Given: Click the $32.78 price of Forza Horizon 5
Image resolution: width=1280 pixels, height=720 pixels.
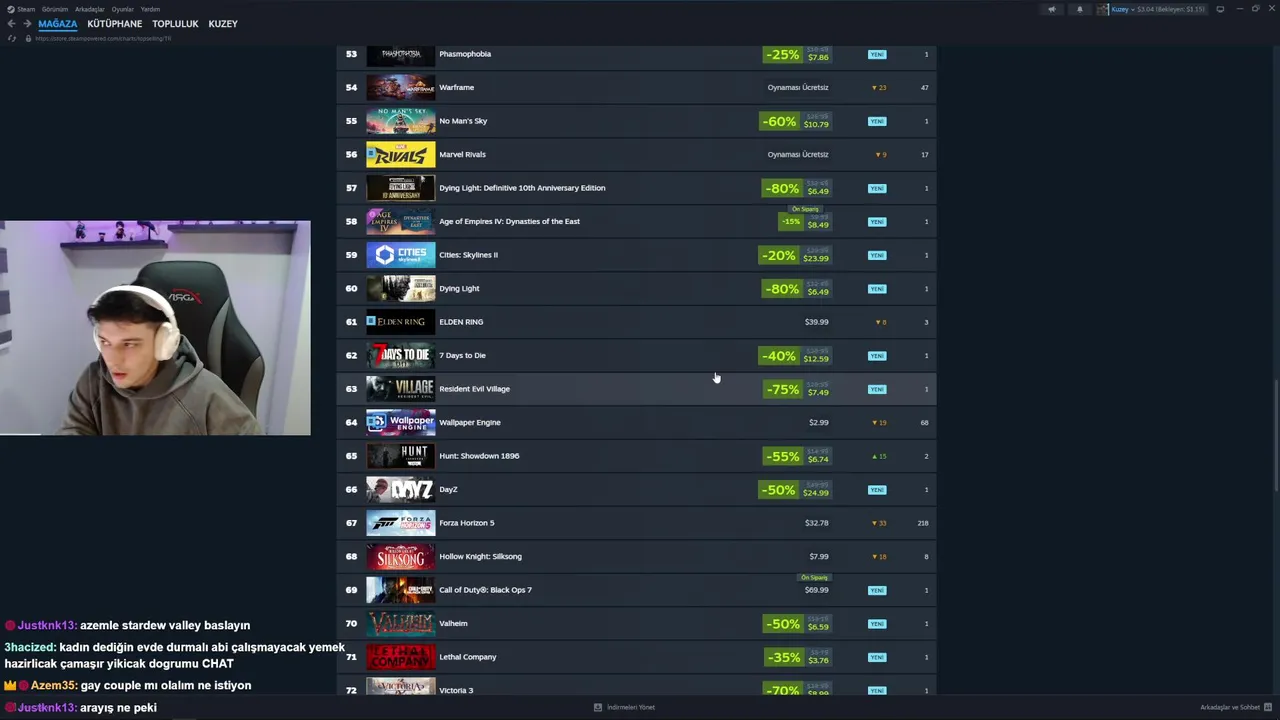Looking at the screenshot, I should click(816, 523).
